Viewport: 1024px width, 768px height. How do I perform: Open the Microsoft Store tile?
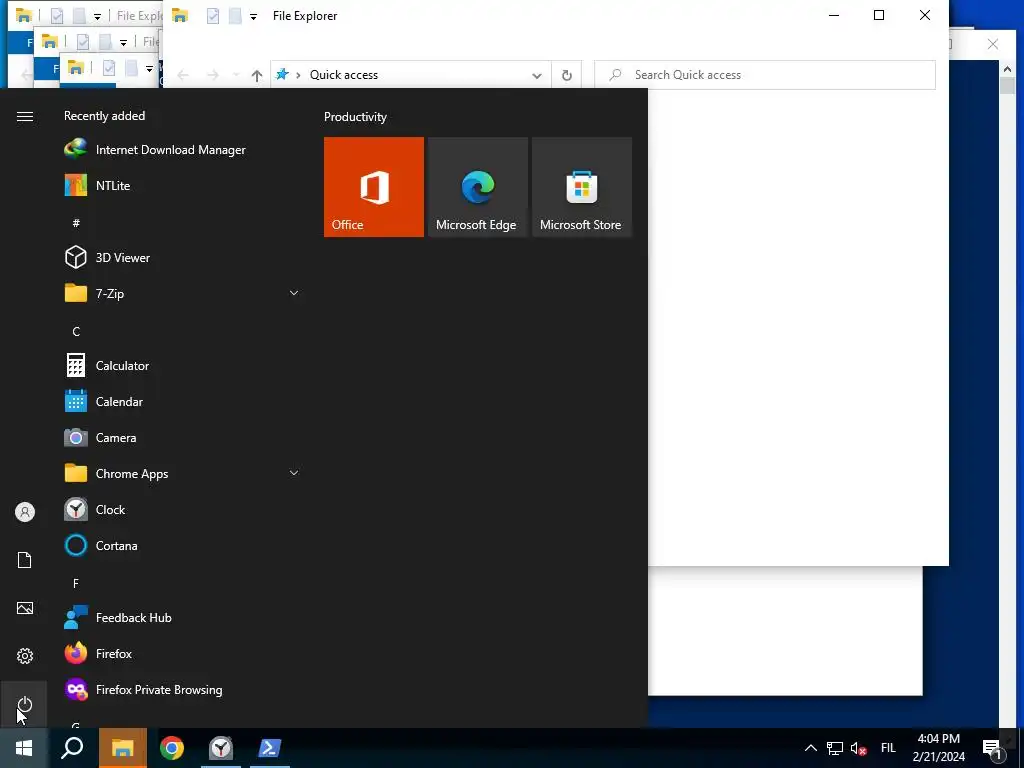582,187
